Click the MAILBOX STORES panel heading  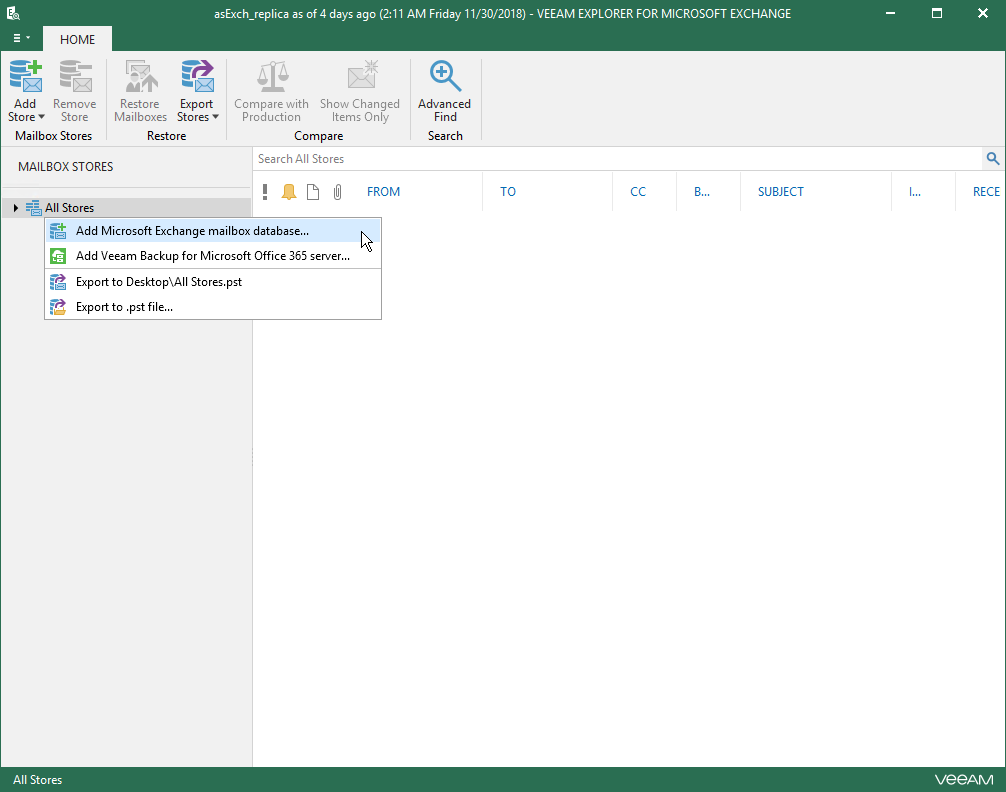(65, 166)
